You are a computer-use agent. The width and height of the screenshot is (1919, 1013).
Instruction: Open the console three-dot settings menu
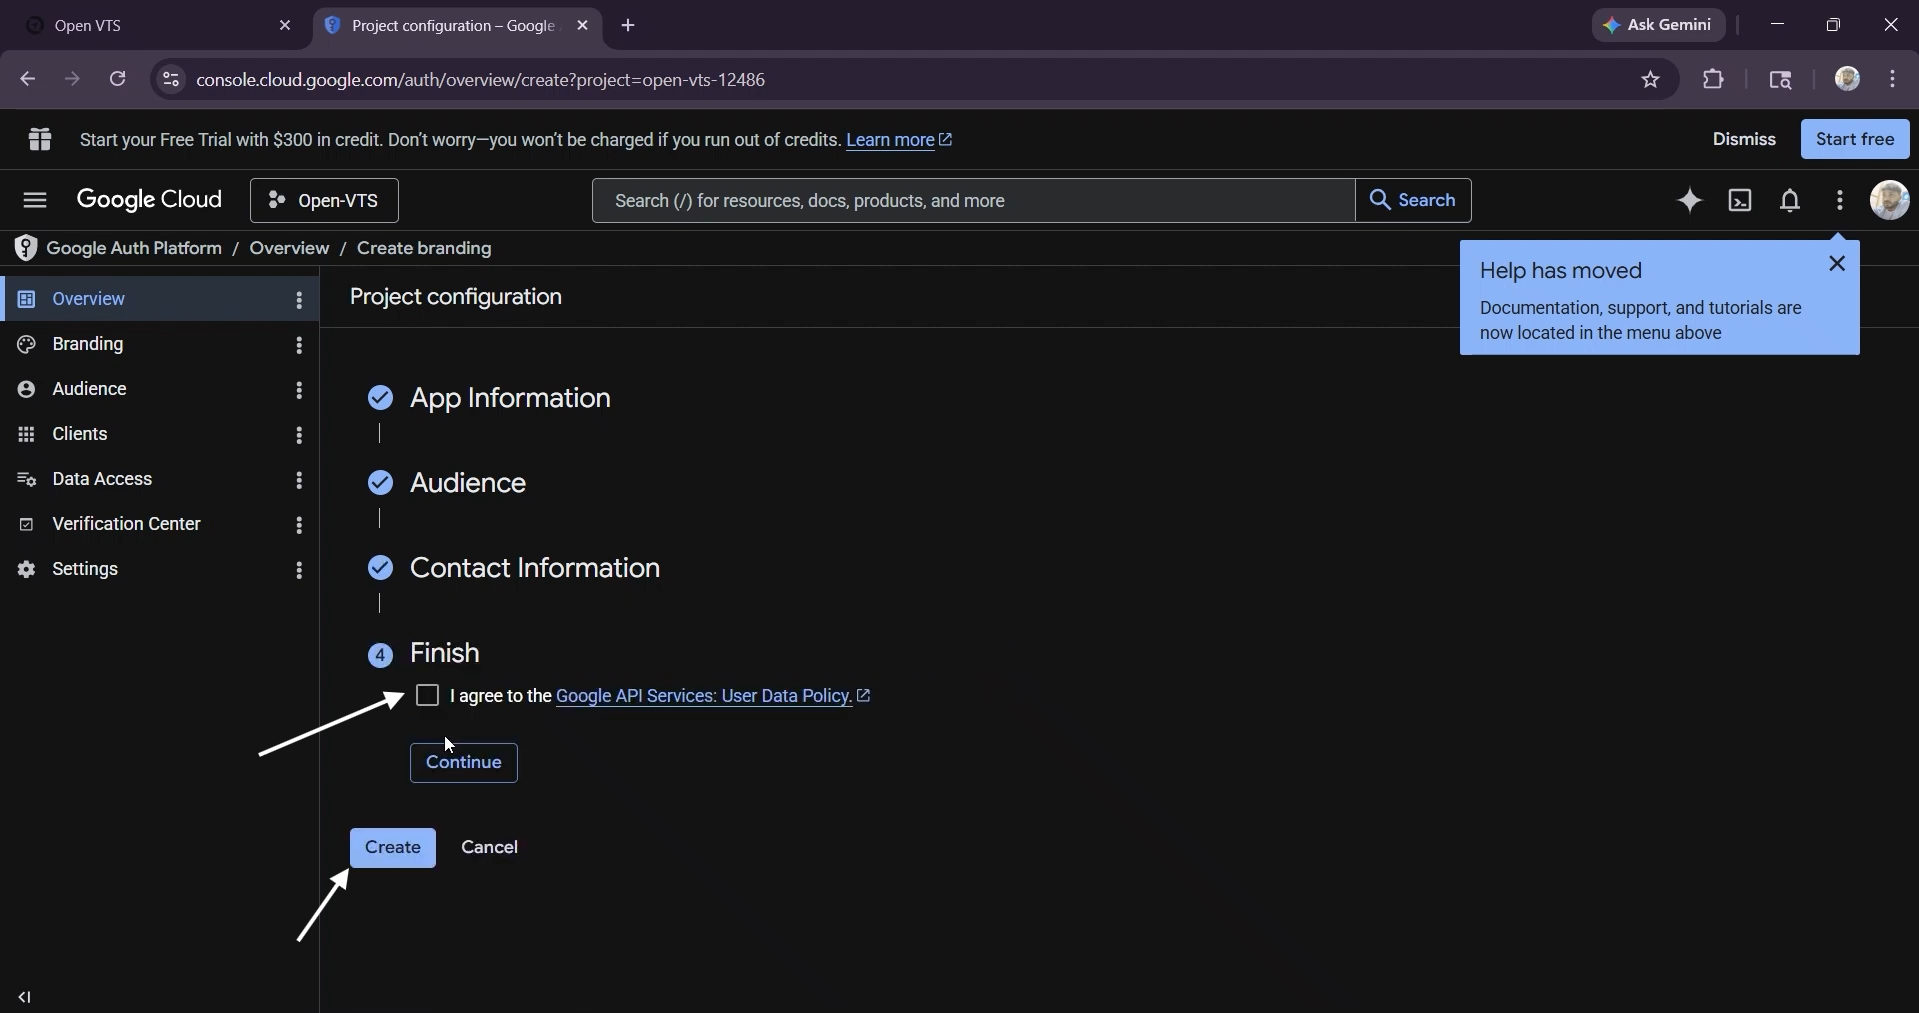[1840, 201]
